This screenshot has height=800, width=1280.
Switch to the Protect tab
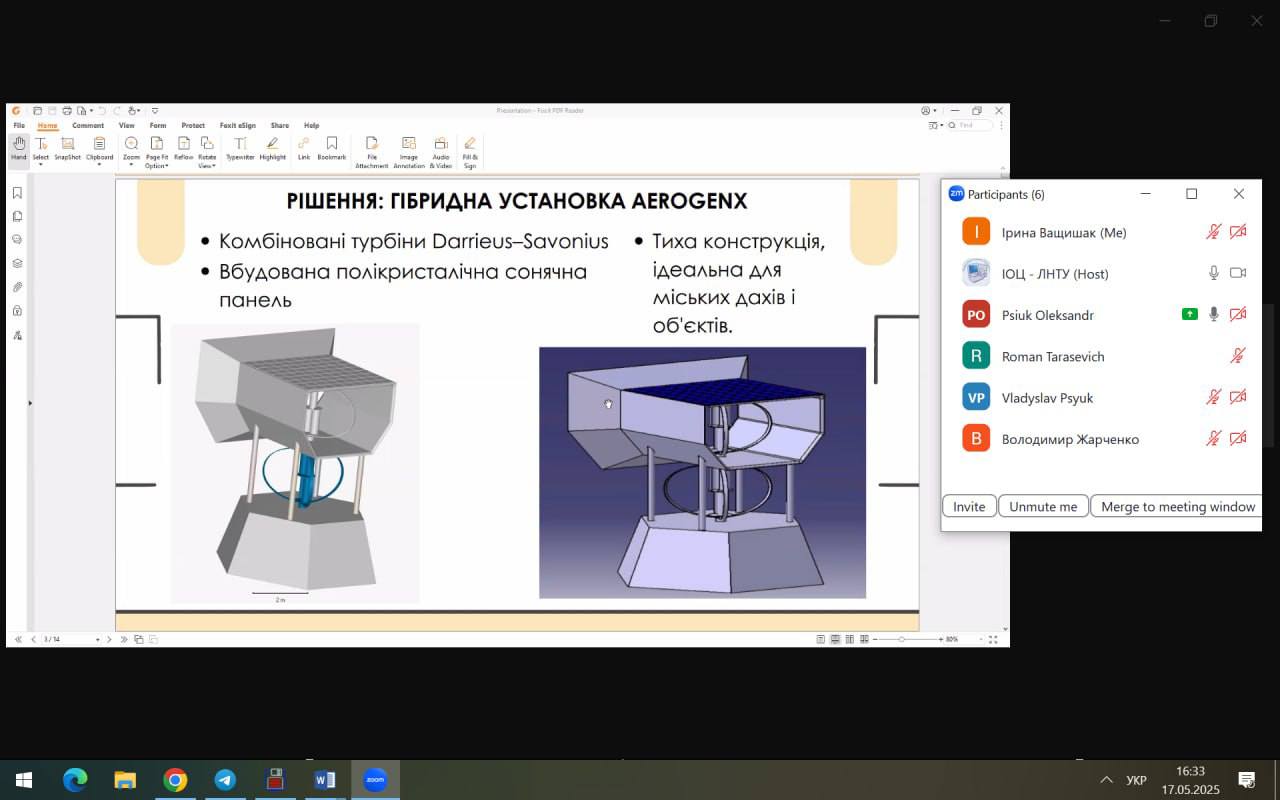tap(193, 126)
